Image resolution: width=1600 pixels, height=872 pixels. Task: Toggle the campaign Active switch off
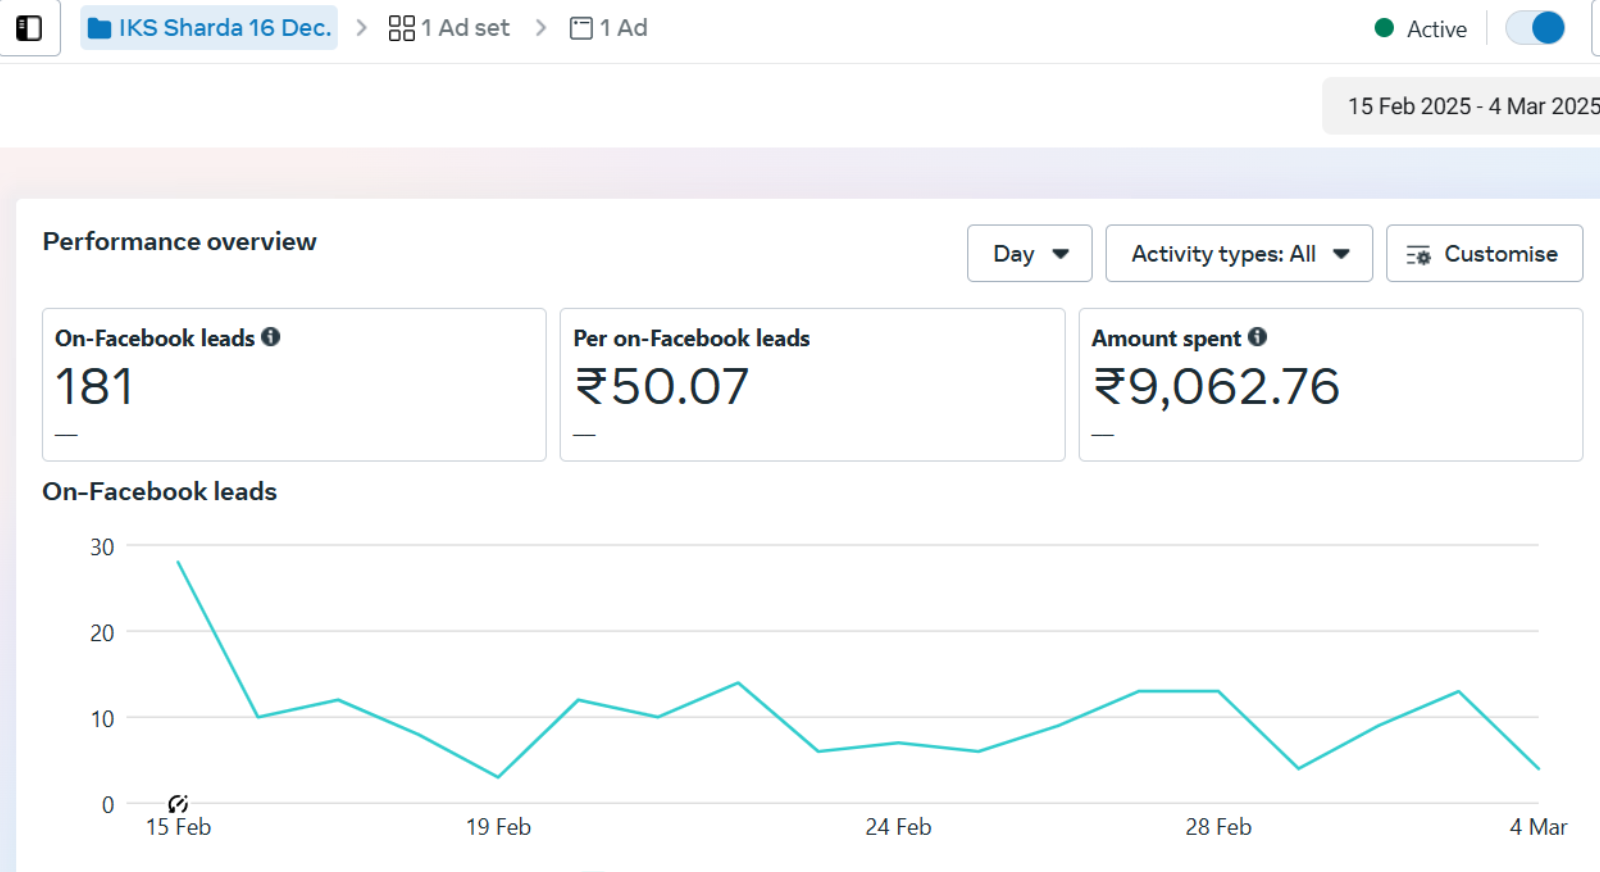coord(1535,28)
